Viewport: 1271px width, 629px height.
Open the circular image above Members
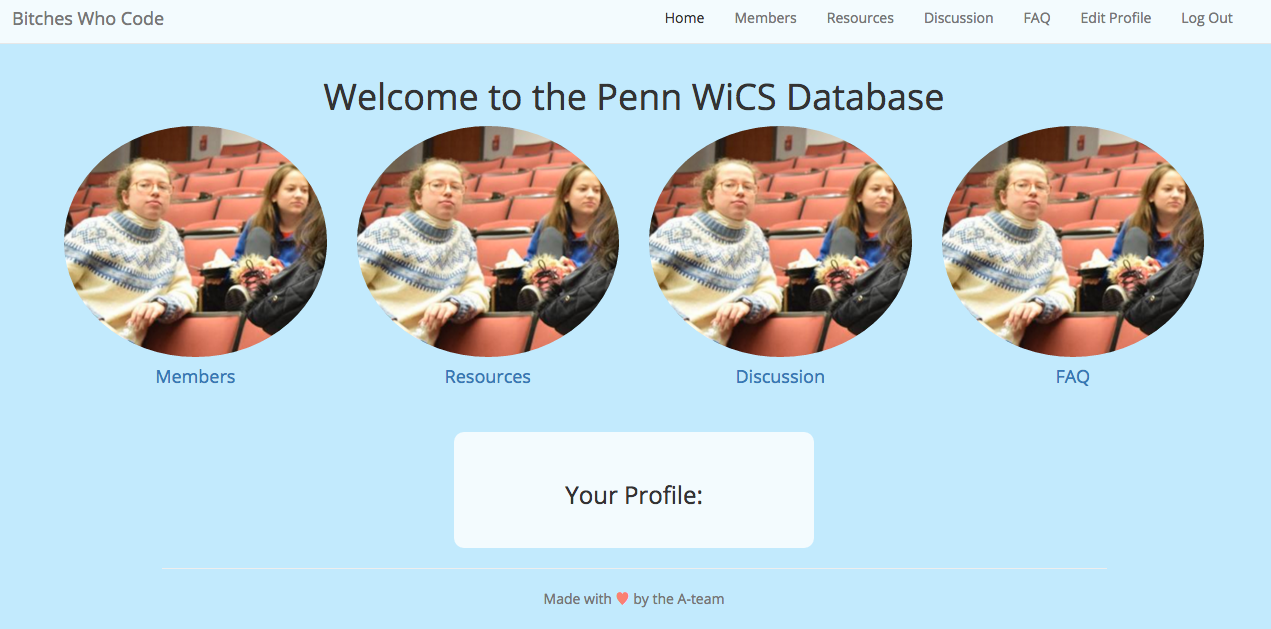pyautogui.click(x=195, y=241)
